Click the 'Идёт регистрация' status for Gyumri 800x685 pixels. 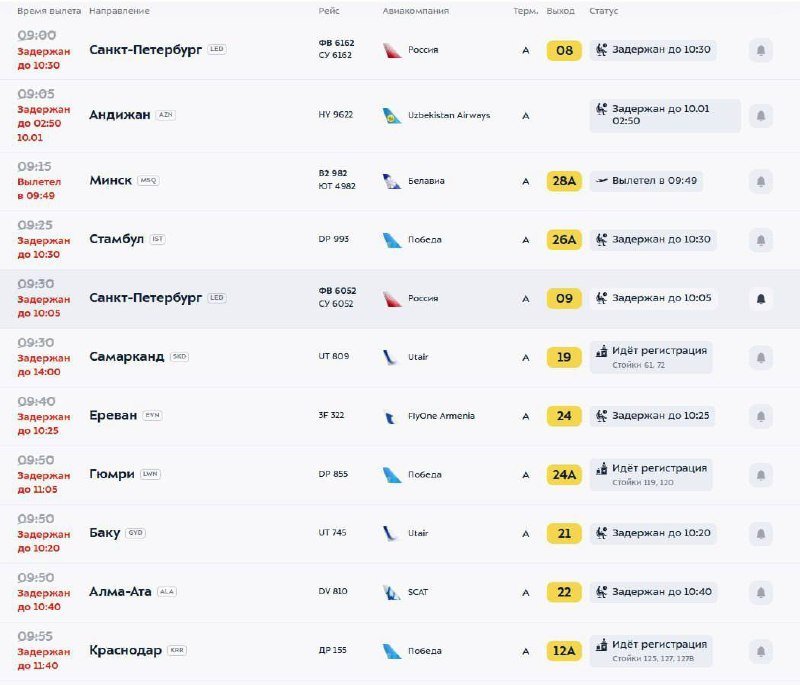pos(659,468)
